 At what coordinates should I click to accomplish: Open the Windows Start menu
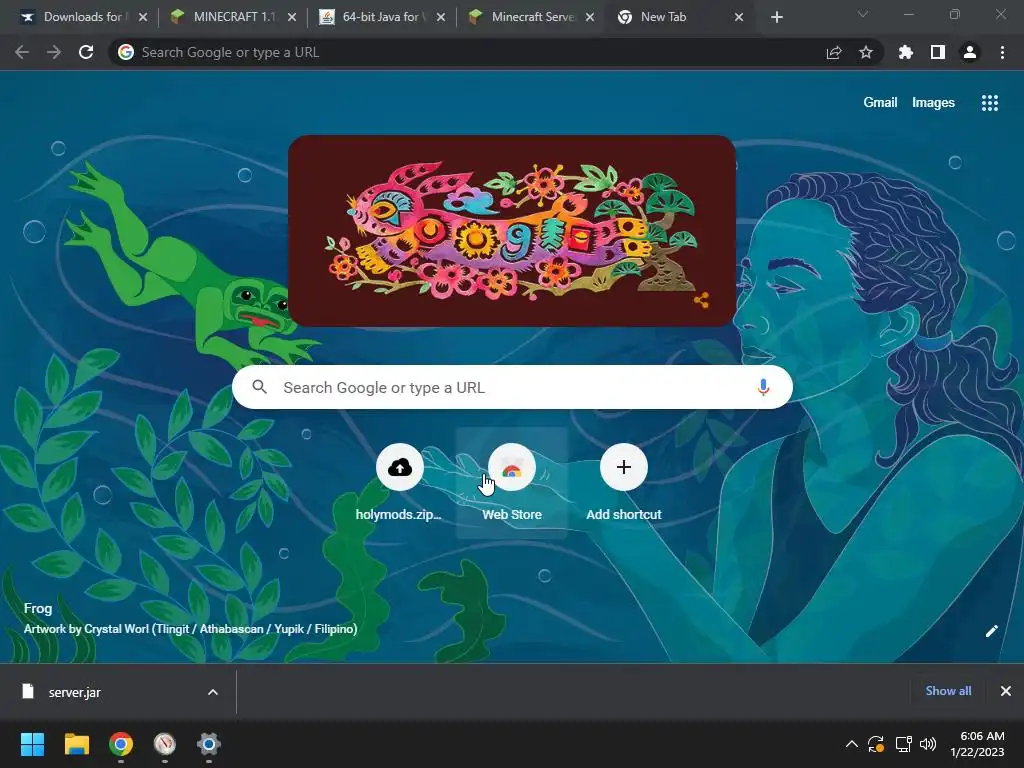(33, 744)
